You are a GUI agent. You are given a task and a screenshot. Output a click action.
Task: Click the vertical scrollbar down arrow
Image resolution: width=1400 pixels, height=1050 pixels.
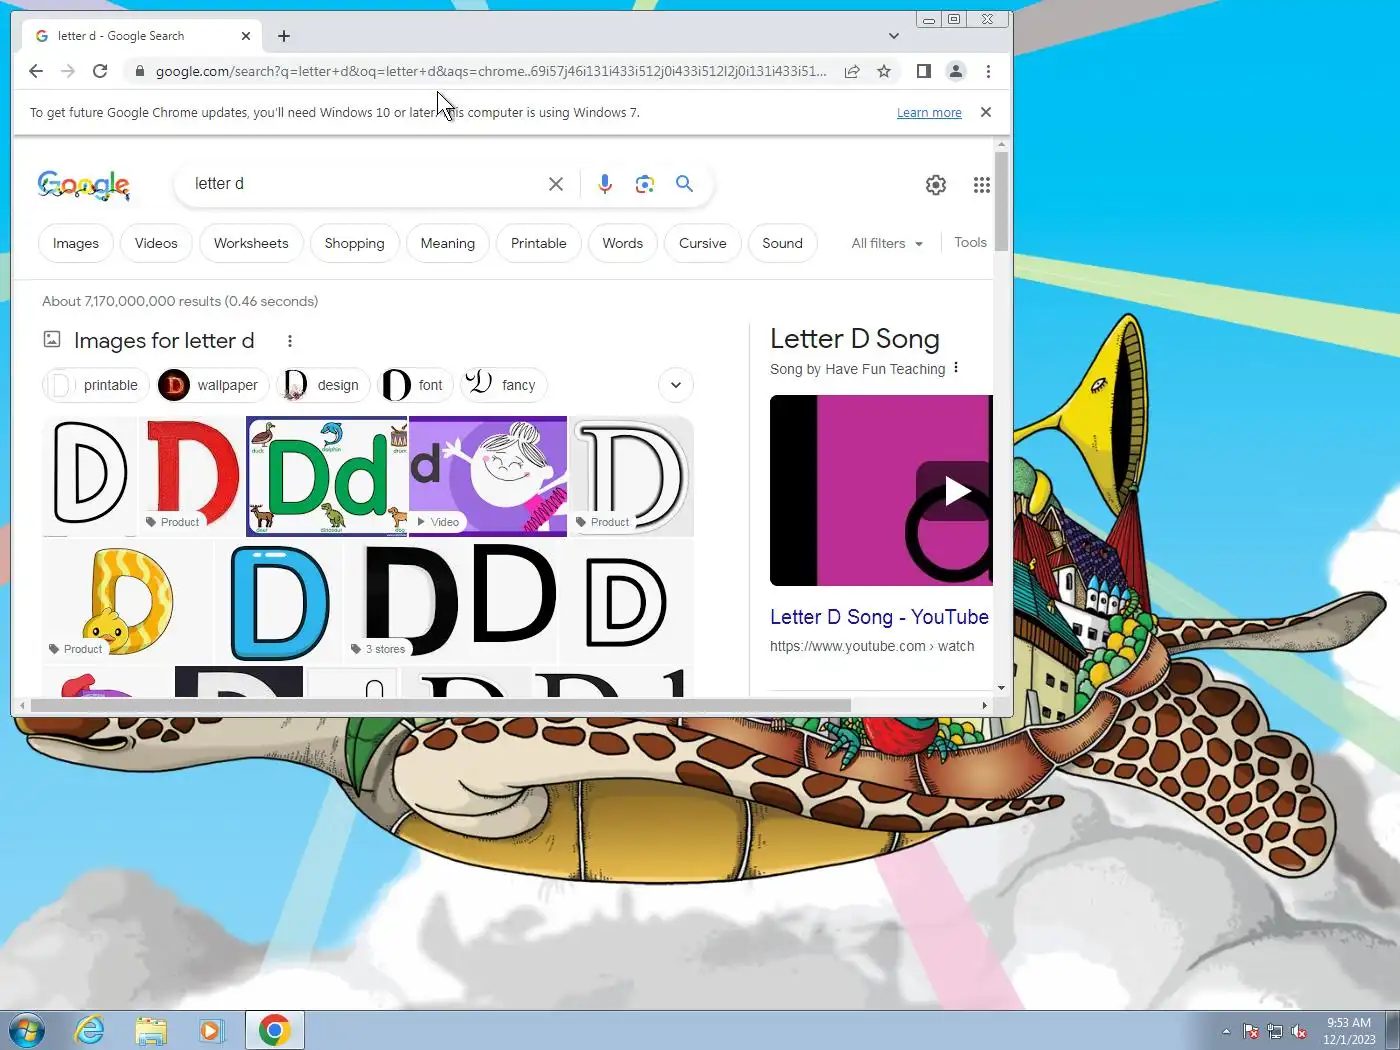coord(1001,688)
